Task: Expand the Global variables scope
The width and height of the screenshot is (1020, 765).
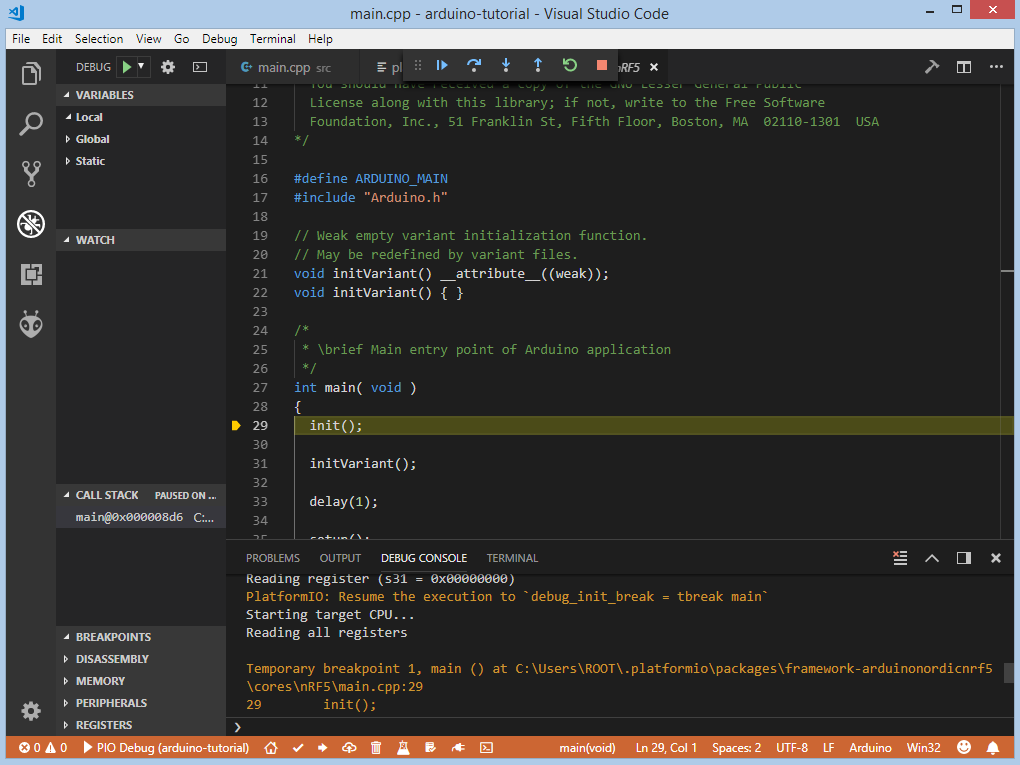Action: click(141, 139)
